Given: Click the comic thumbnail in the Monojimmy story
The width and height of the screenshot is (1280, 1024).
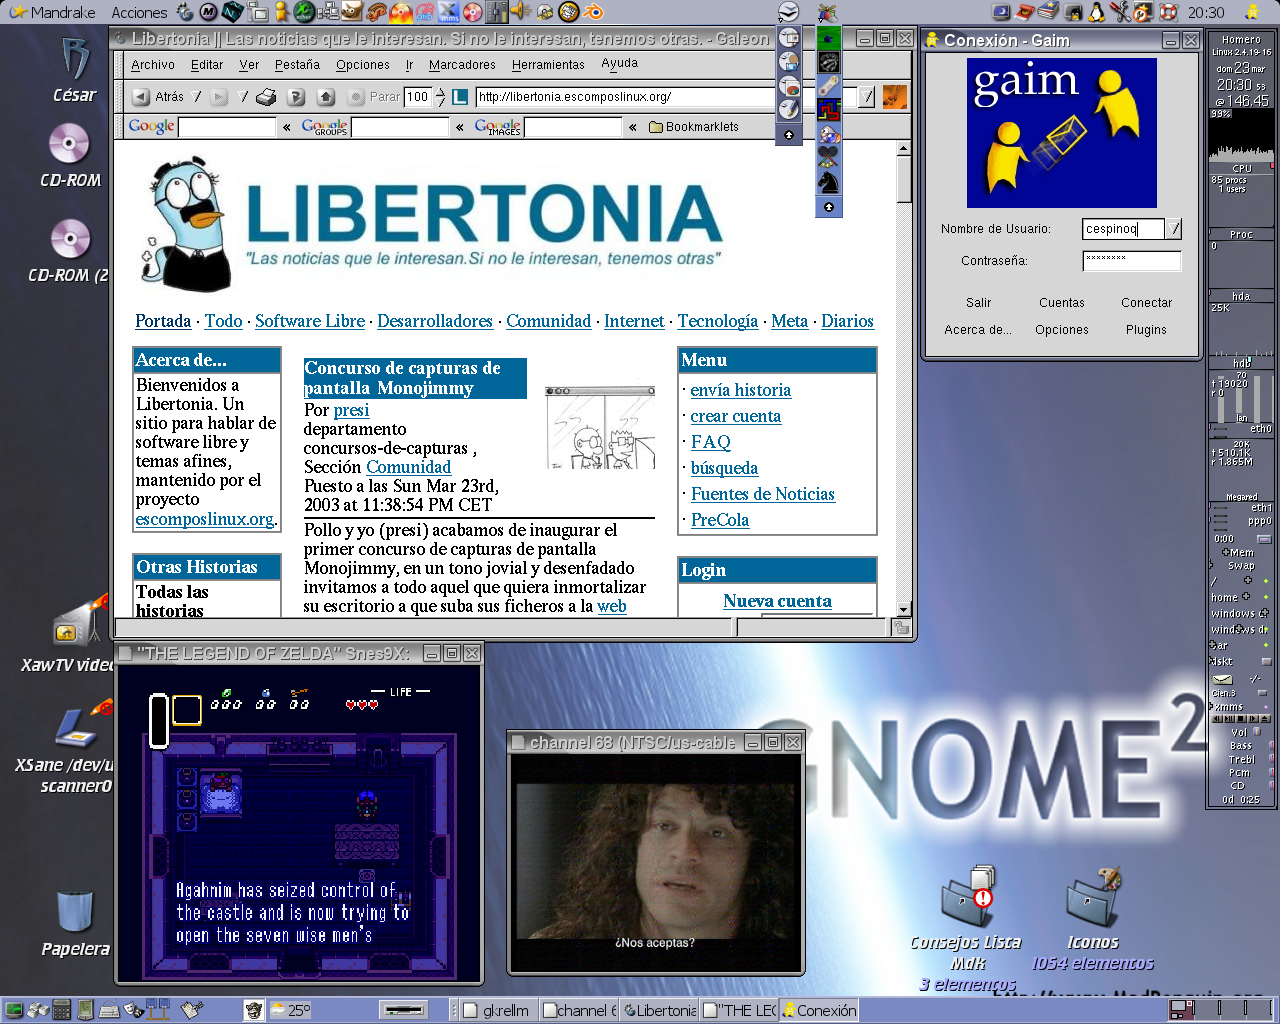Looking at the screenshot, I should (x=600, y=428).
